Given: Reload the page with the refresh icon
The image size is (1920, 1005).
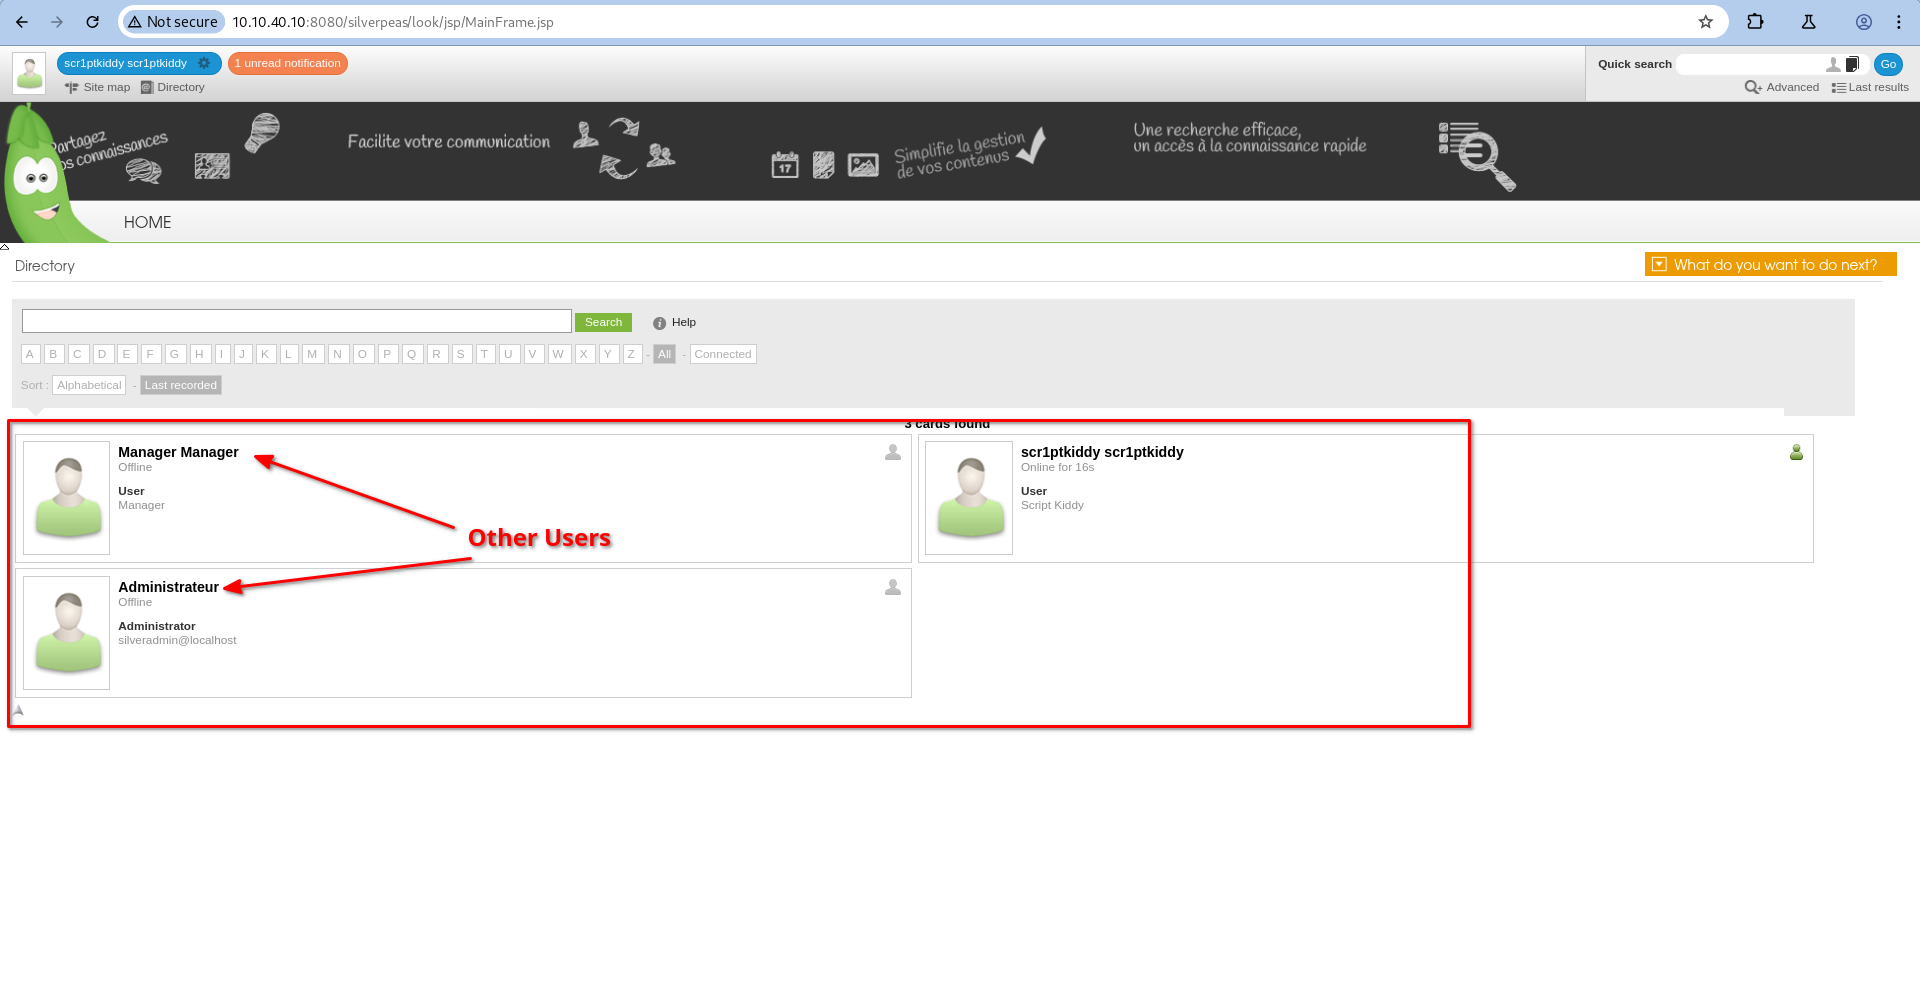Looking at the screenshot, I should (92, 22).
